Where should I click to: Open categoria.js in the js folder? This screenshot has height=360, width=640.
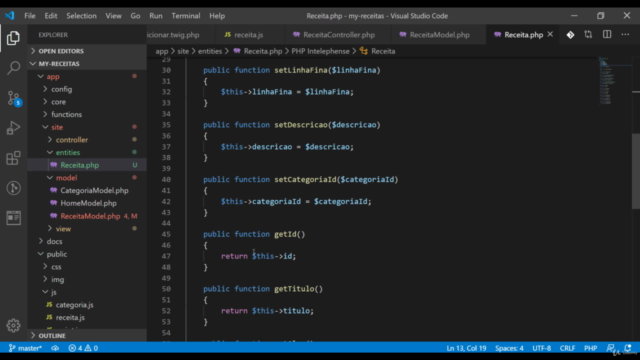pyautogui.click(x=87, y=304)
